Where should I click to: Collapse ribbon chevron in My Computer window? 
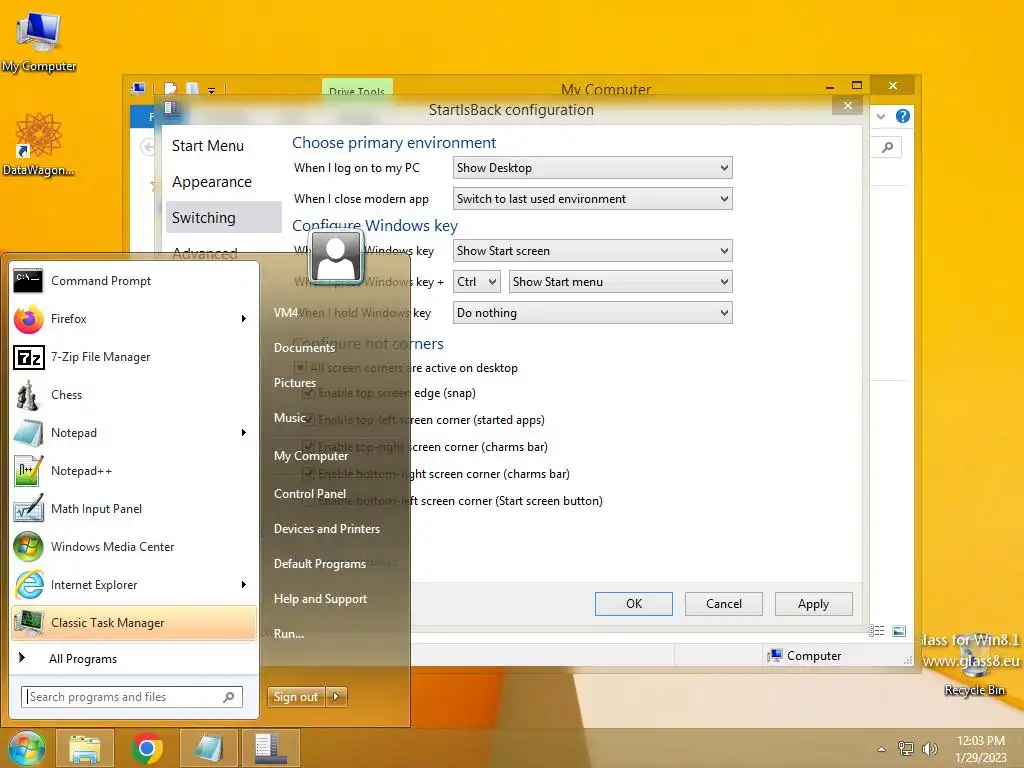[881, 116]
